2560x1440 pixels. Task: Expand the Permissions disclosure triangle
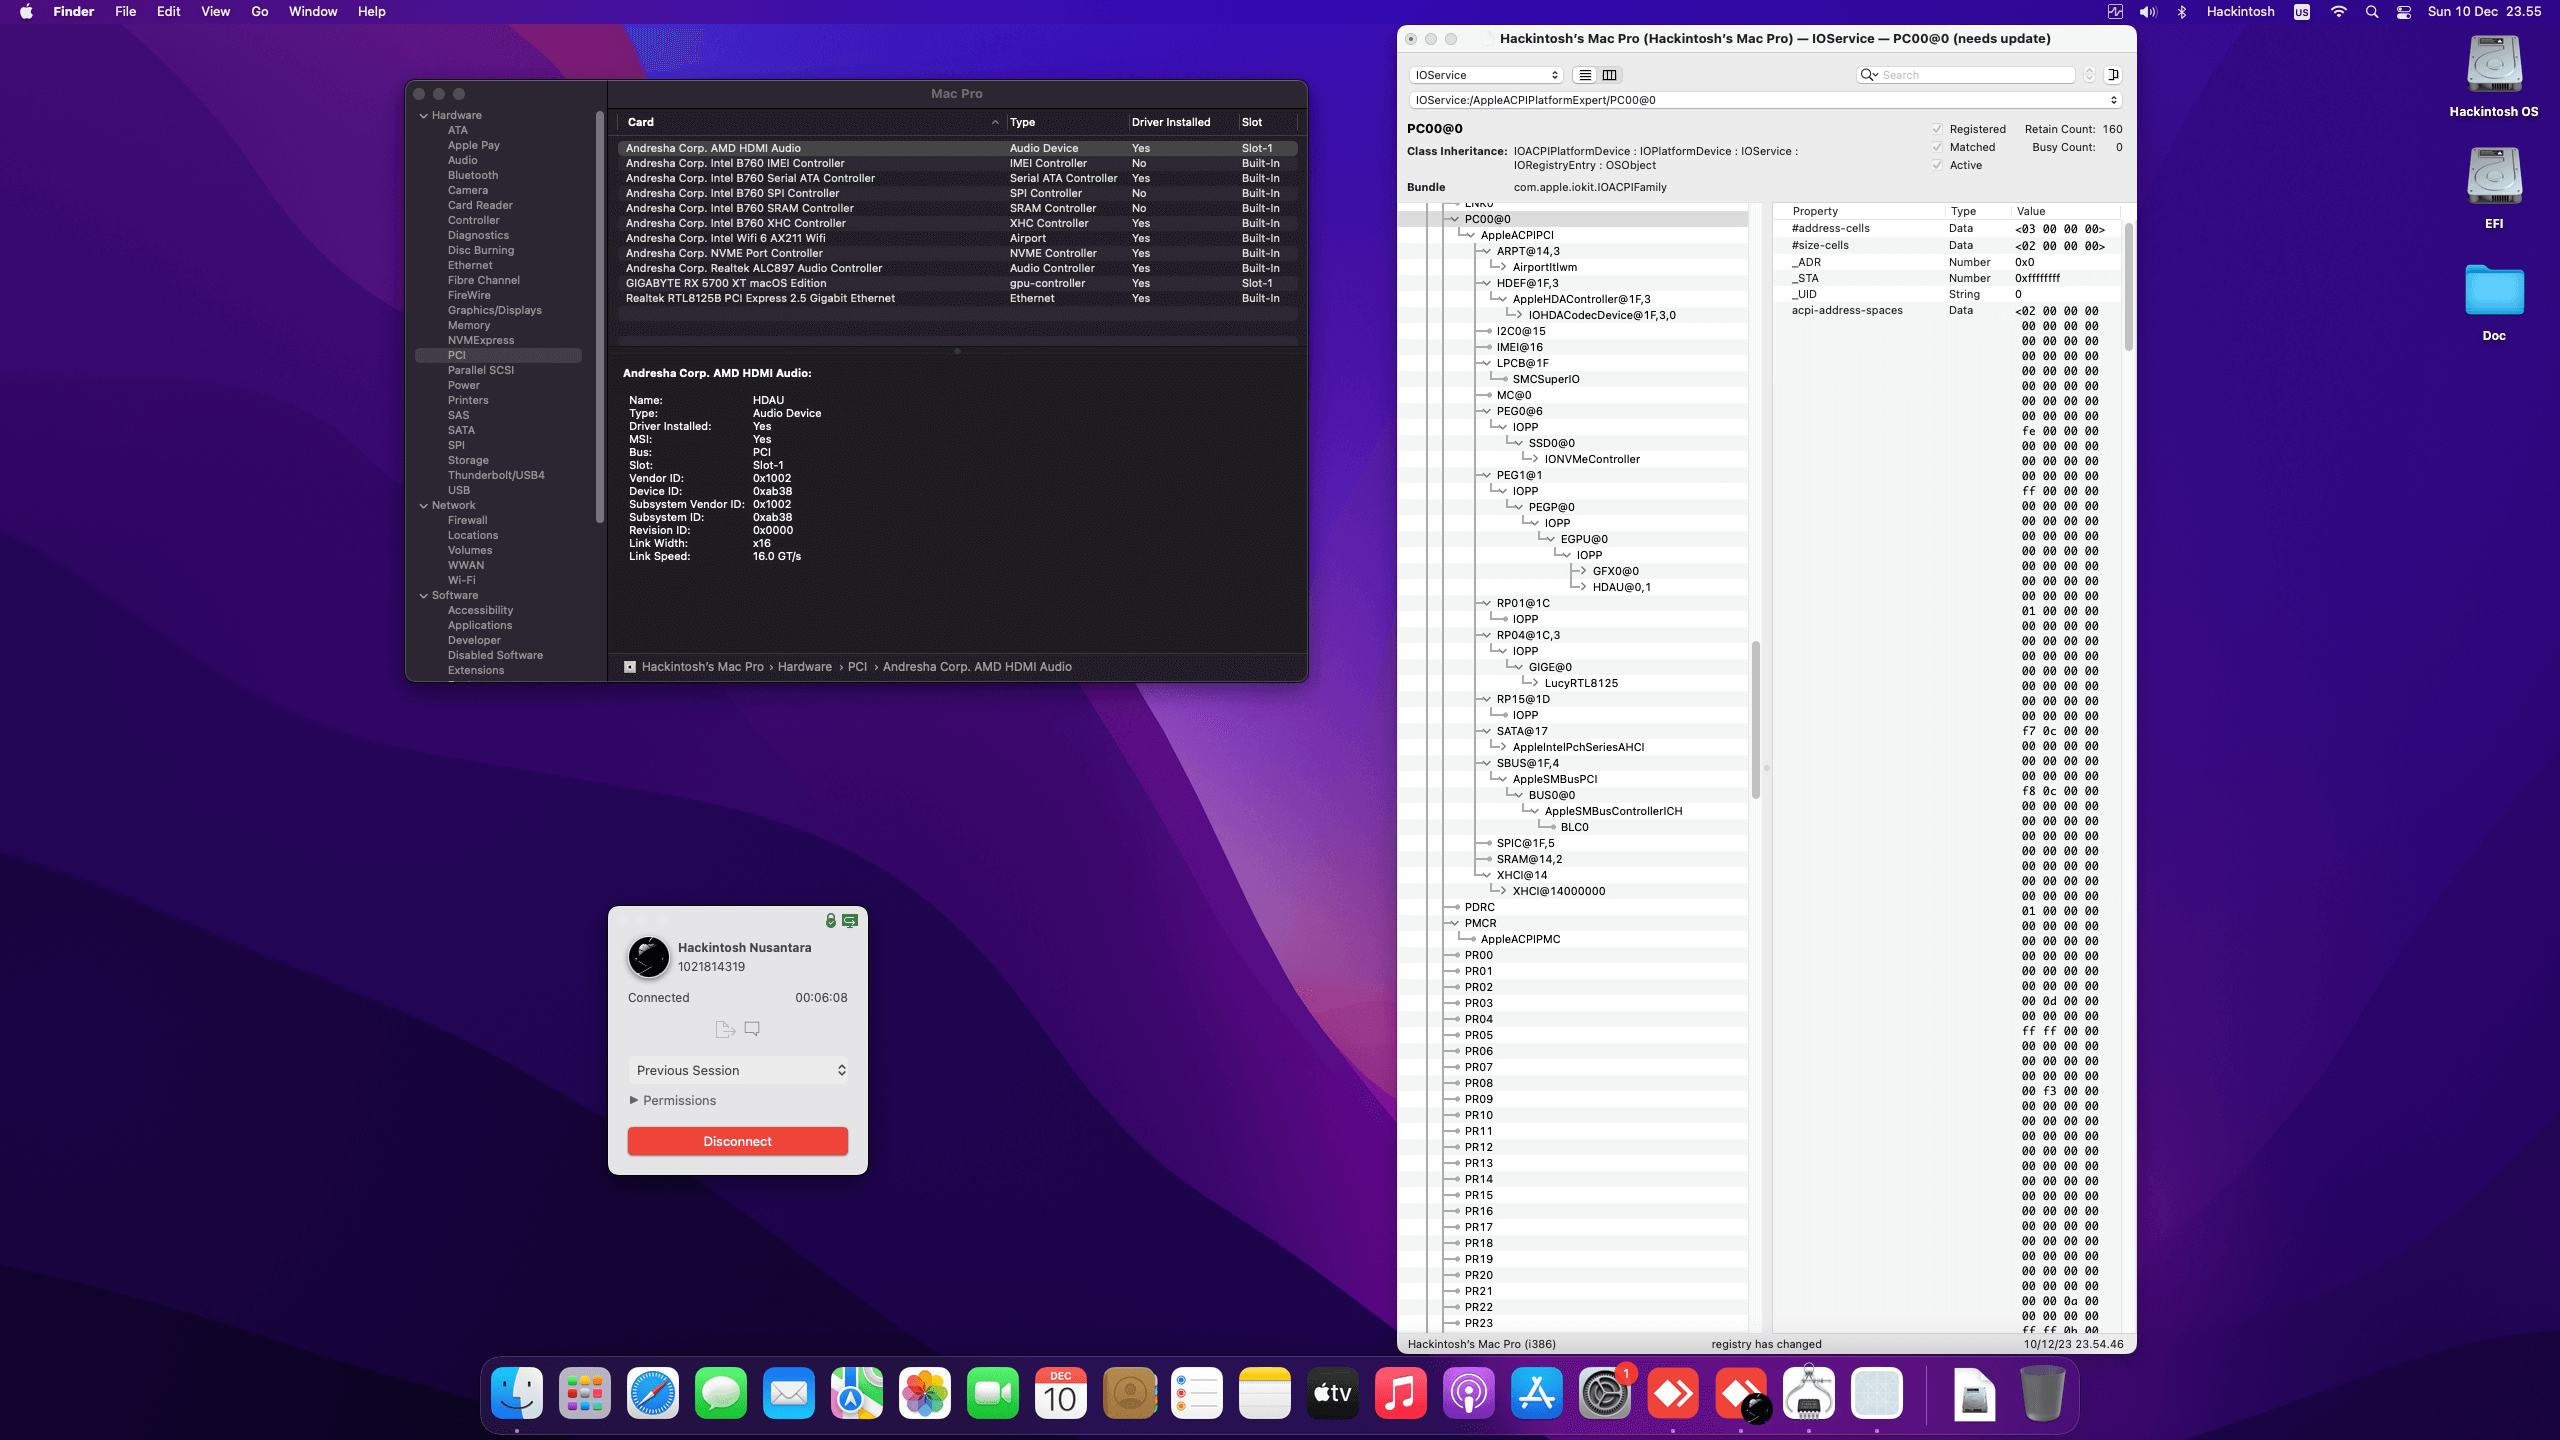tap(634, 1100)
